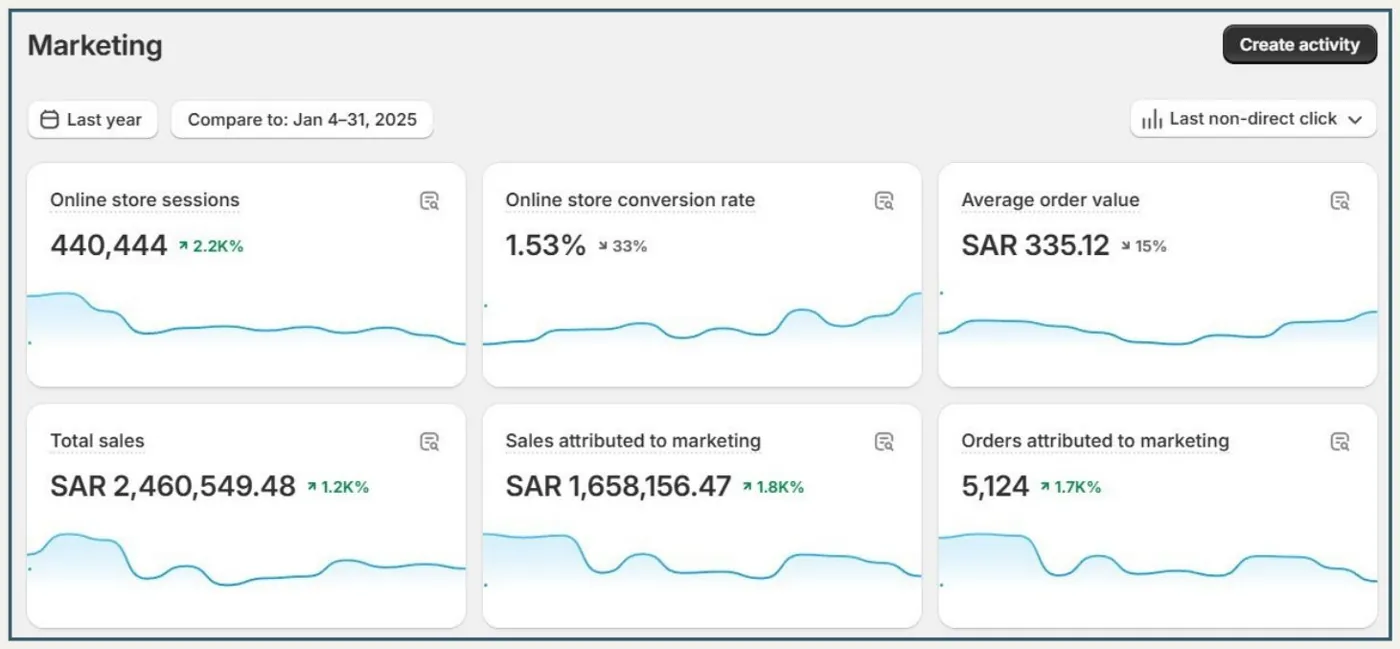
Task: Open report icon on Total sales card
Action: coord(429,442)
